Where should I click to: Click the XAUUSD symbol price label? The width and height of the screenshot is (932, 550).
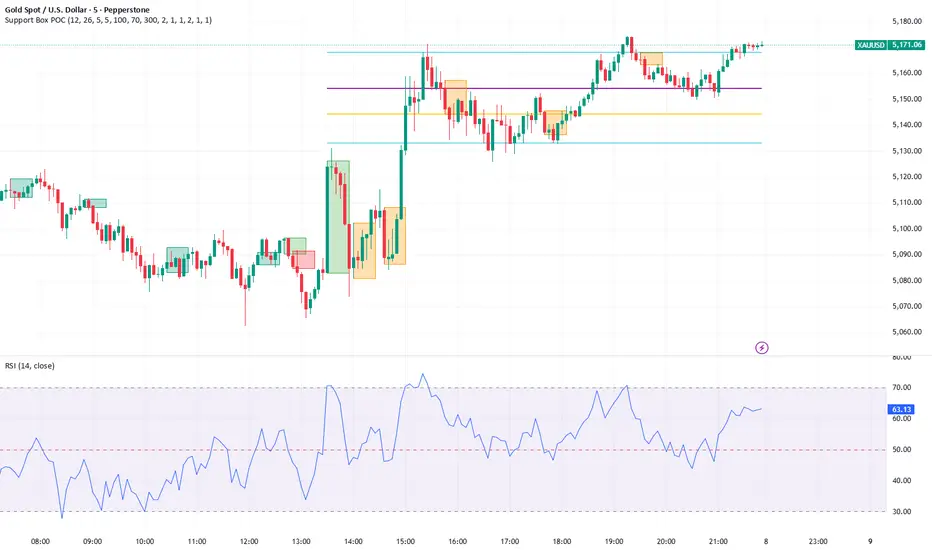(x=871, y=45)
